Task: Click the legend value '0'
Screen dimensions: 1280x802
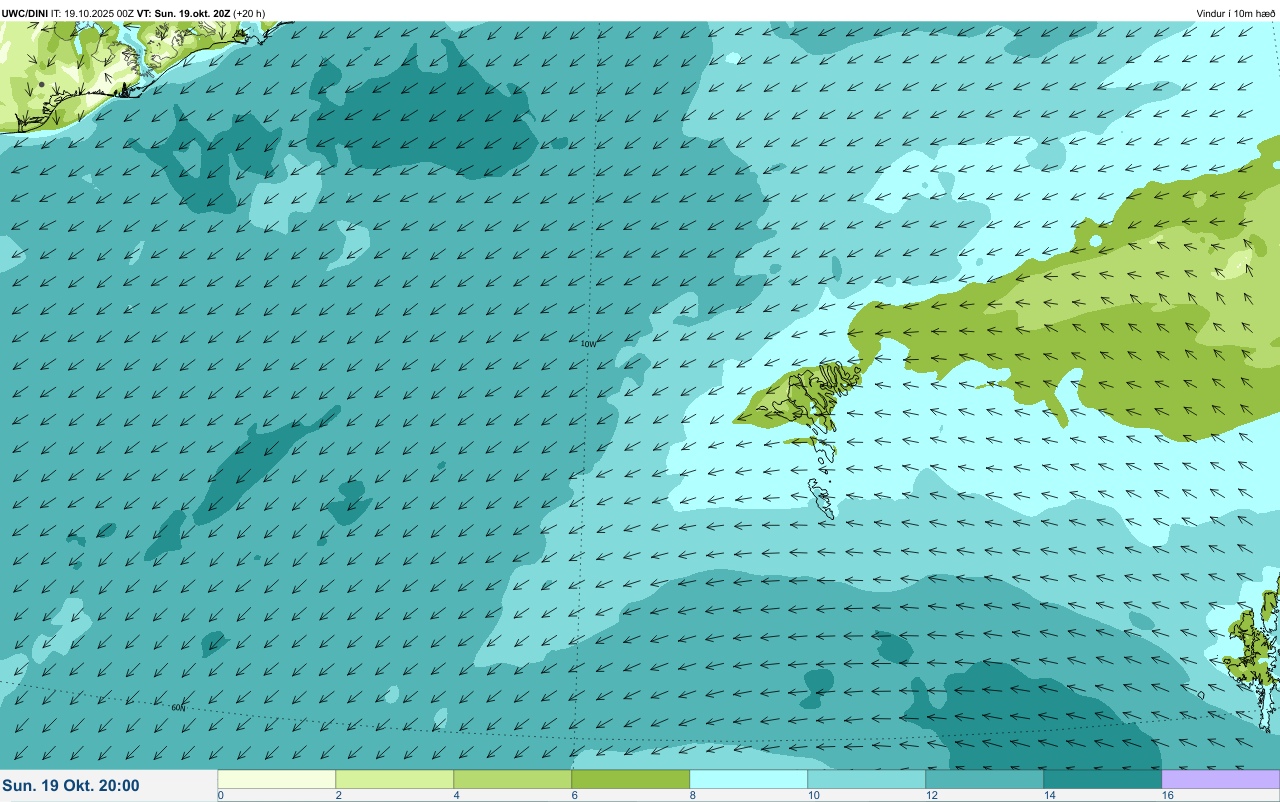Action: [220, 795]
